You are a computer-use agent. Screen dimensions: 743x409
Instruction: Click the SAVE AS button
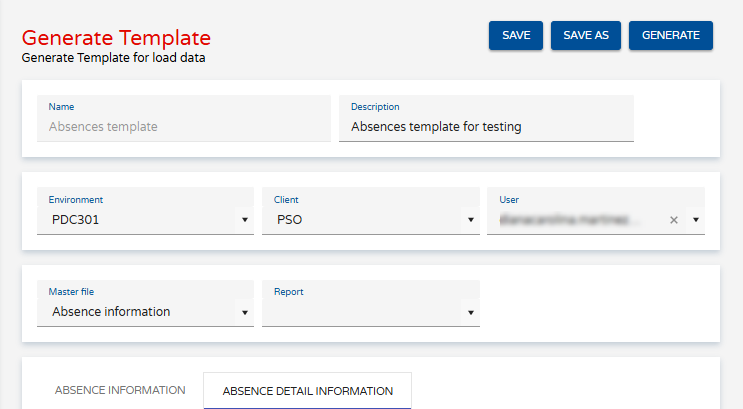pyautogui.click(x=586, y=36)
